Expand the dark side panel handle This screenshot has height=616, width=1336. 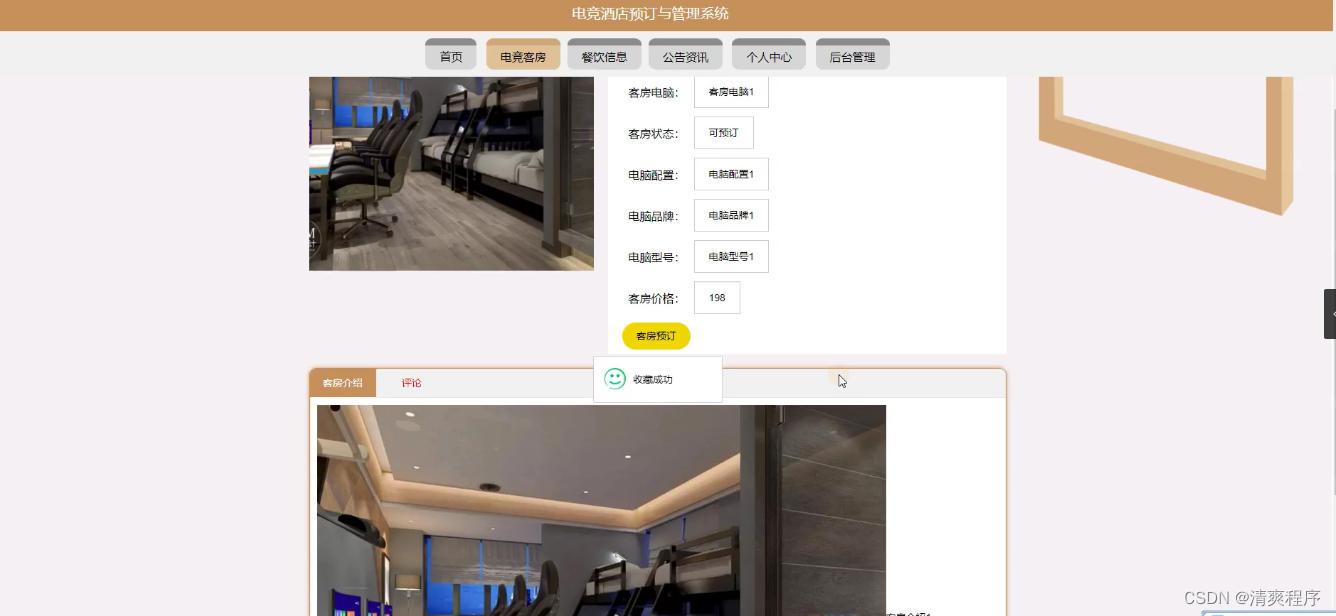(1330, 314)
